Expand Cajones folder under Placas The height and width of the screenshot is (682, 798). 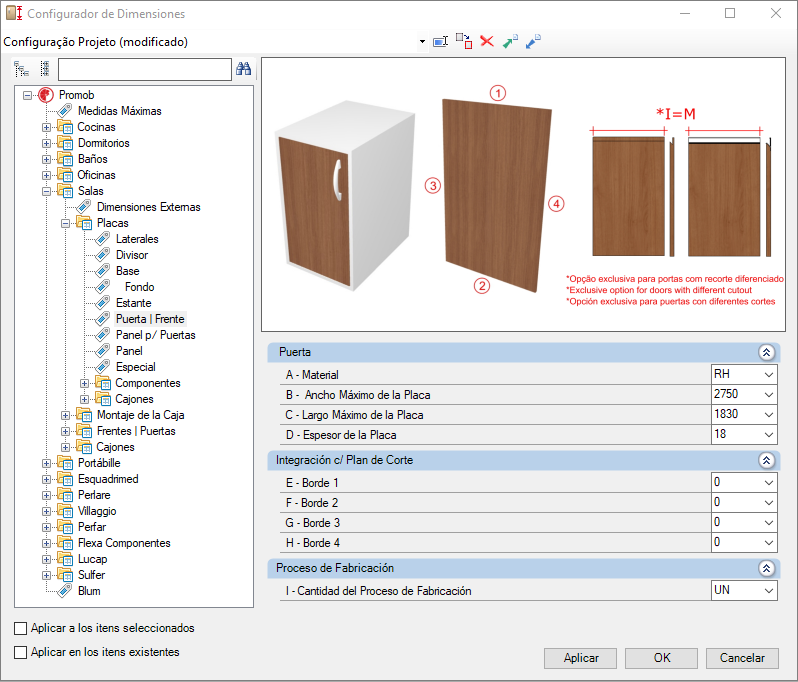click(x=84, y=400)
